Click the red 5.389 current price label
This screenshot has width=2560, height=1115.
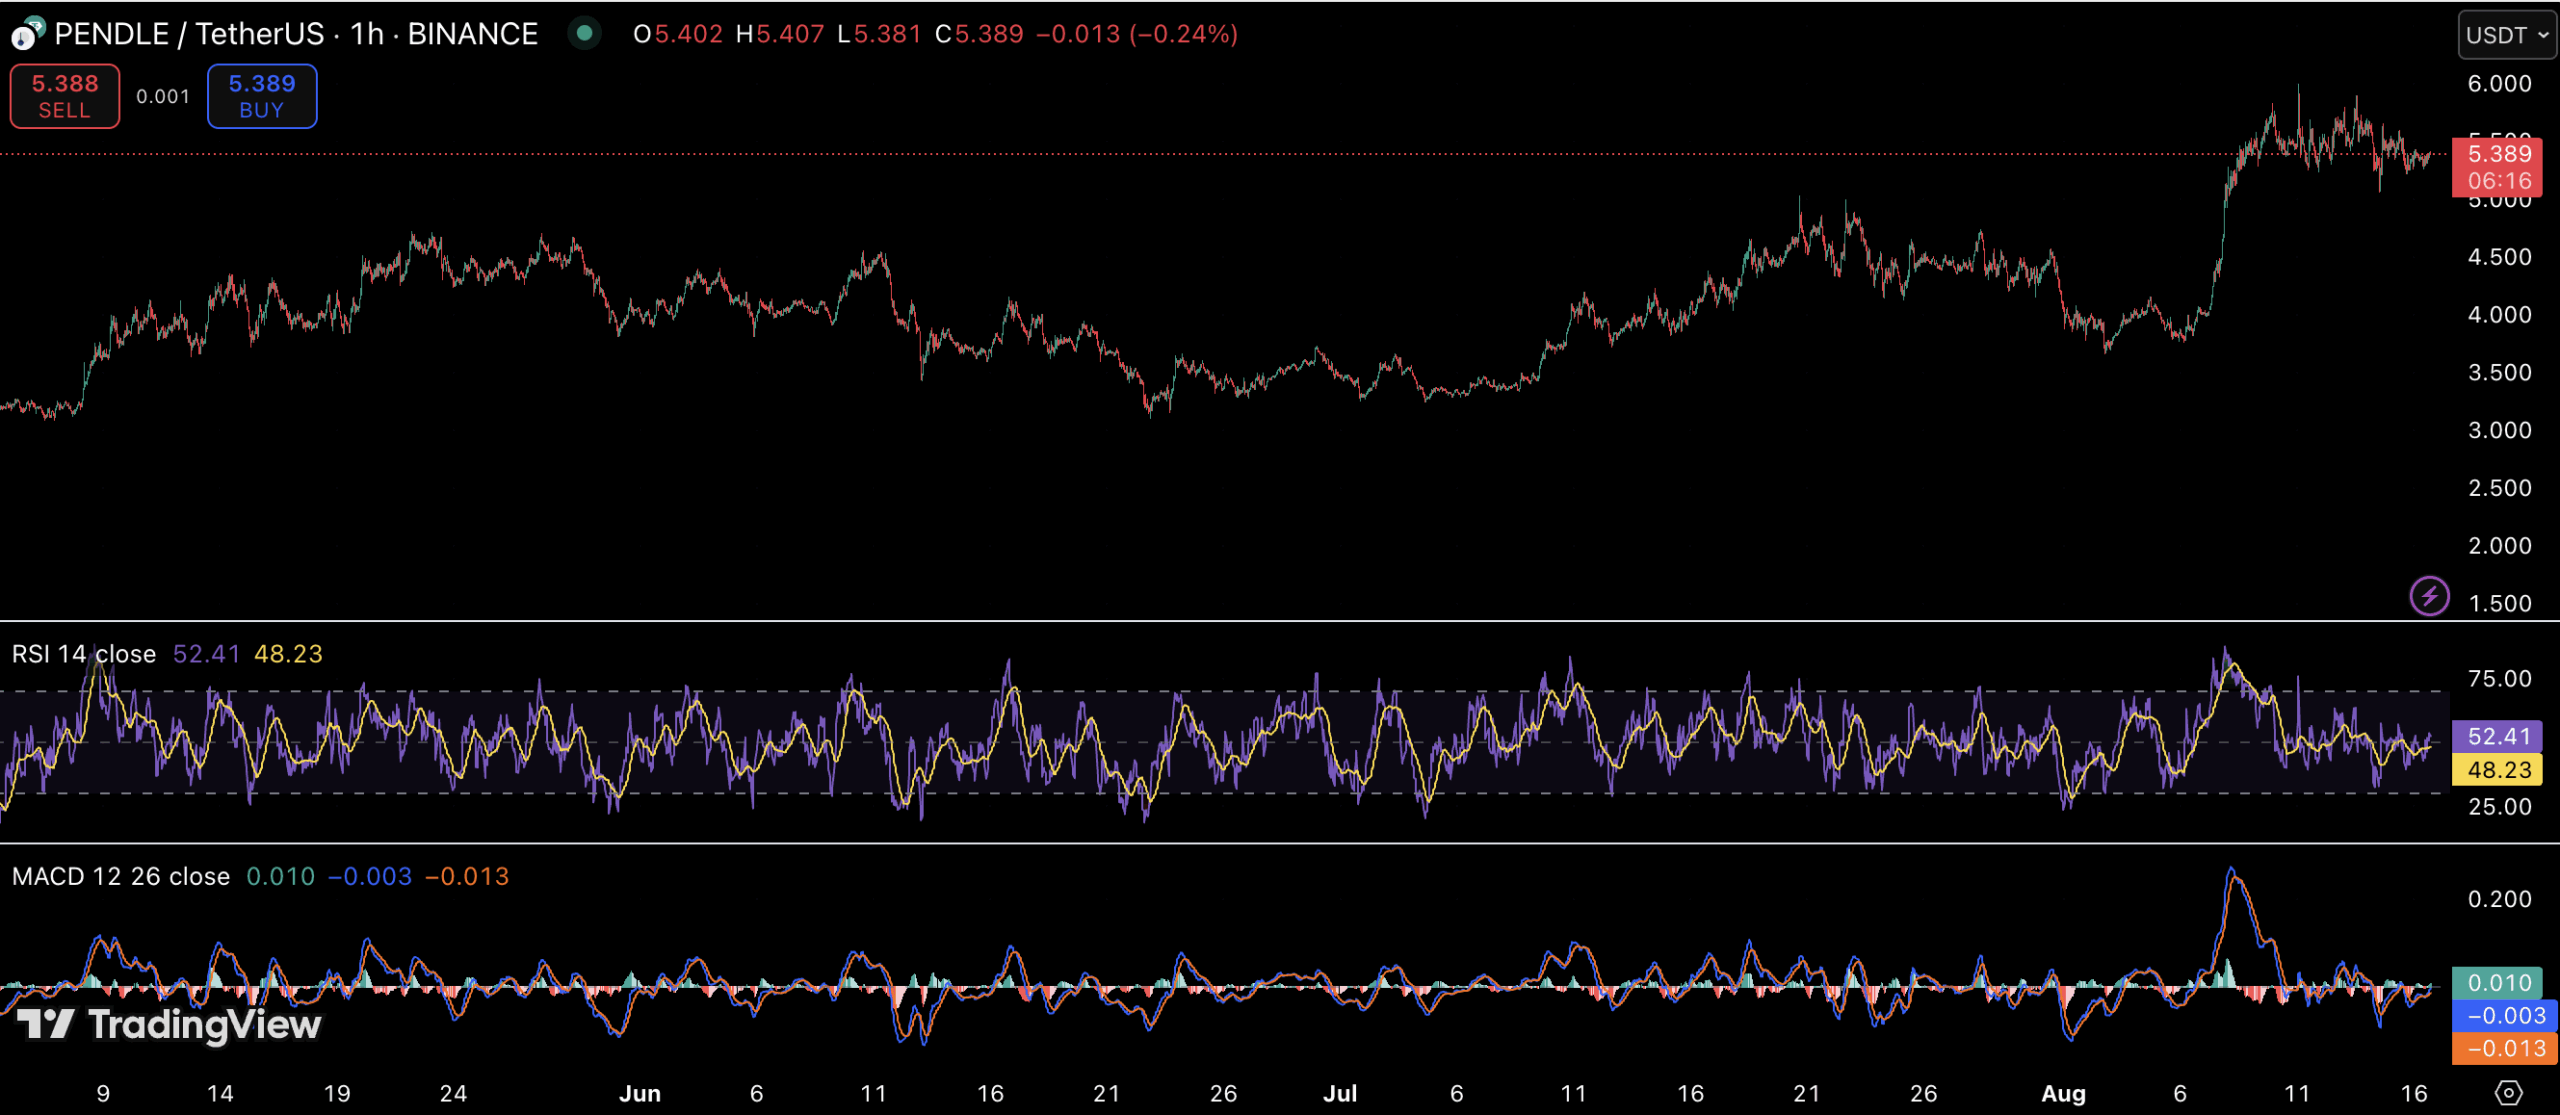pos(2499,154)
